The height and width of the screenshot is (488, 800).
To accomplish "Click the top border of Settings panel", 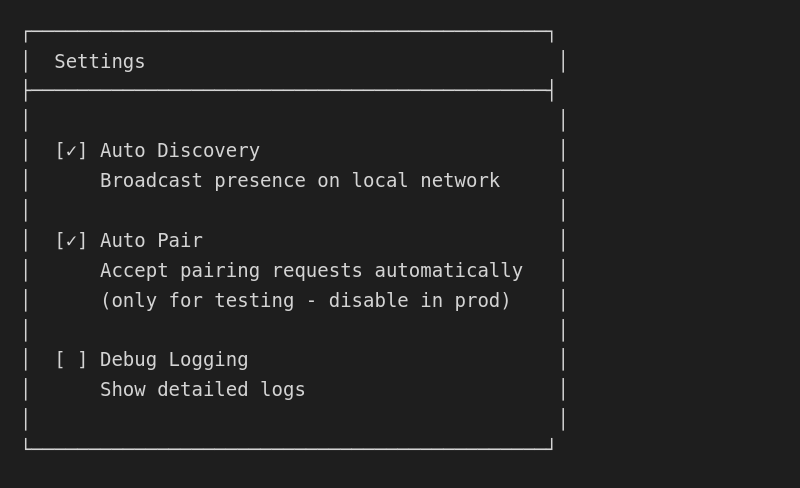I will click(x=288, y=31).
